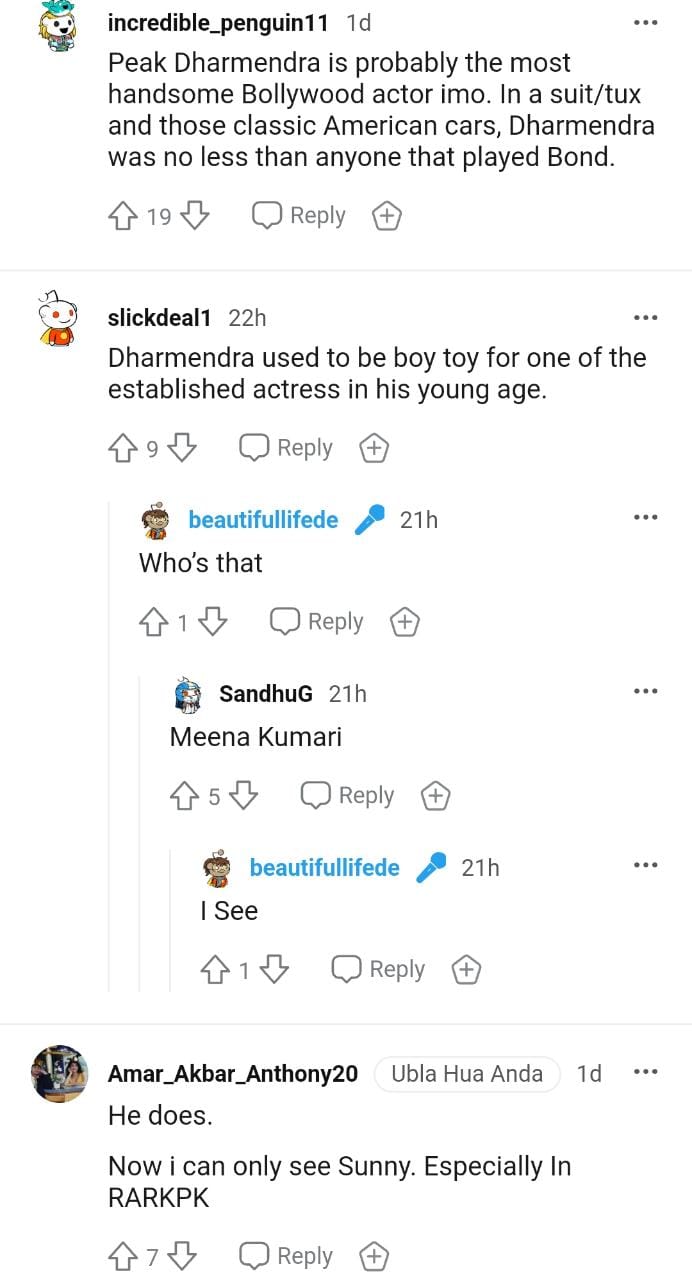Screen dimensions: 692x1280
Task: Reply to beautifullifede's "I See" comment
Action: point(378,969)
